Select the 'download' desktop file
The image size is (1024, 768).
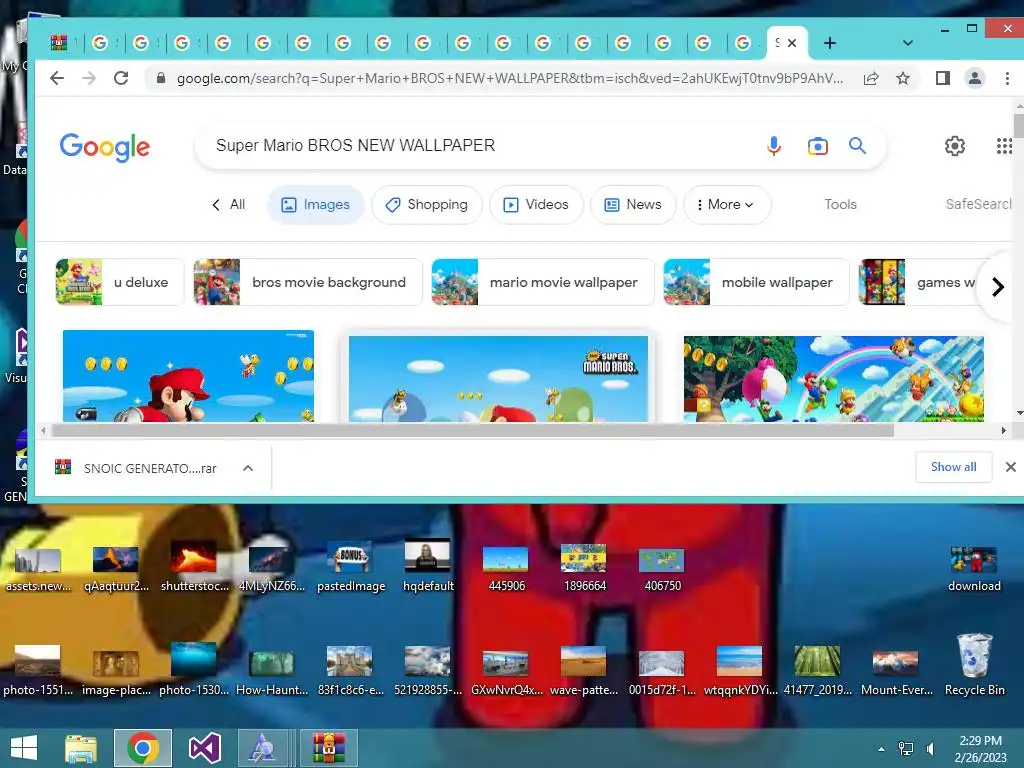[974, 568]
